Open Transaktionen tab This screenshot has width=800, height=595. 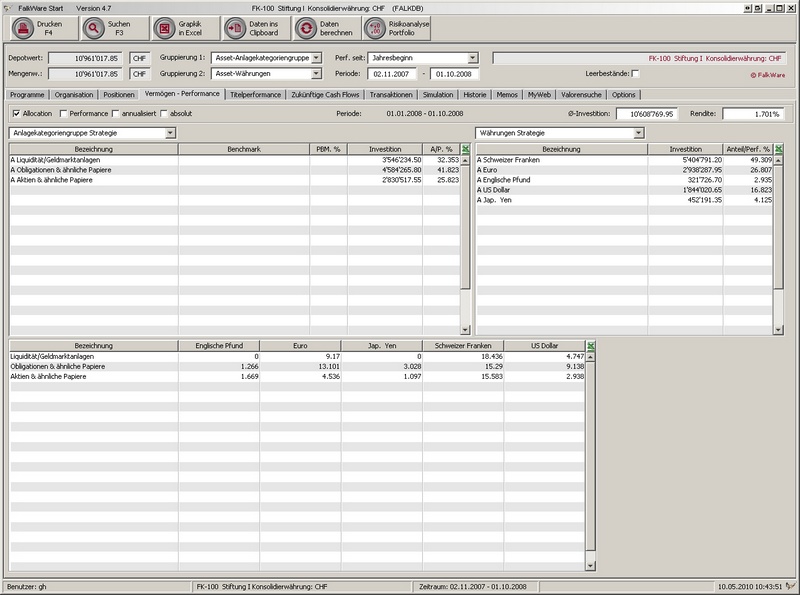391,95
